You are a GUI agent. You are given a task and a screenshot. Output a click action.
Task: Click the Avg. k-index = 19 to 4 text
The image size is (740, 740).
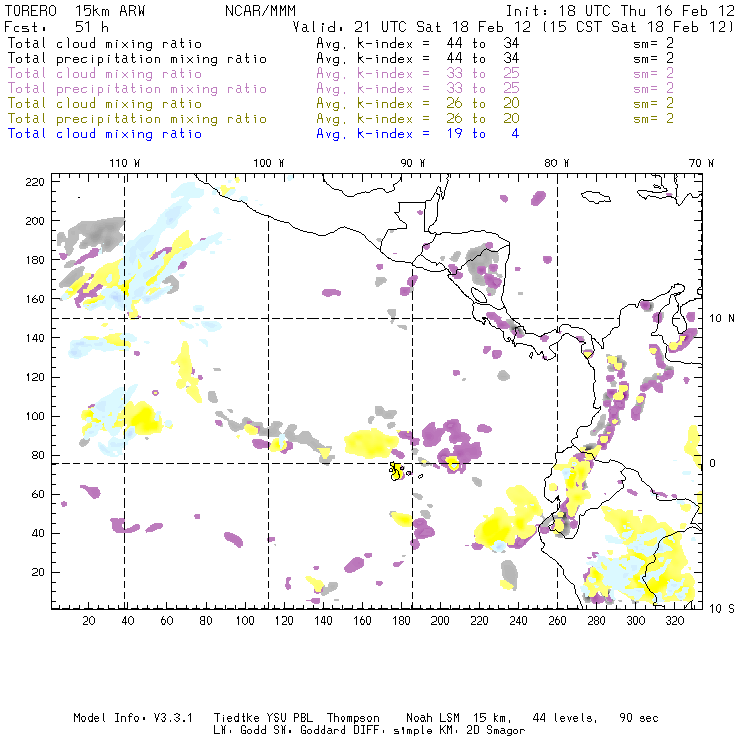(x=417, y=134)
